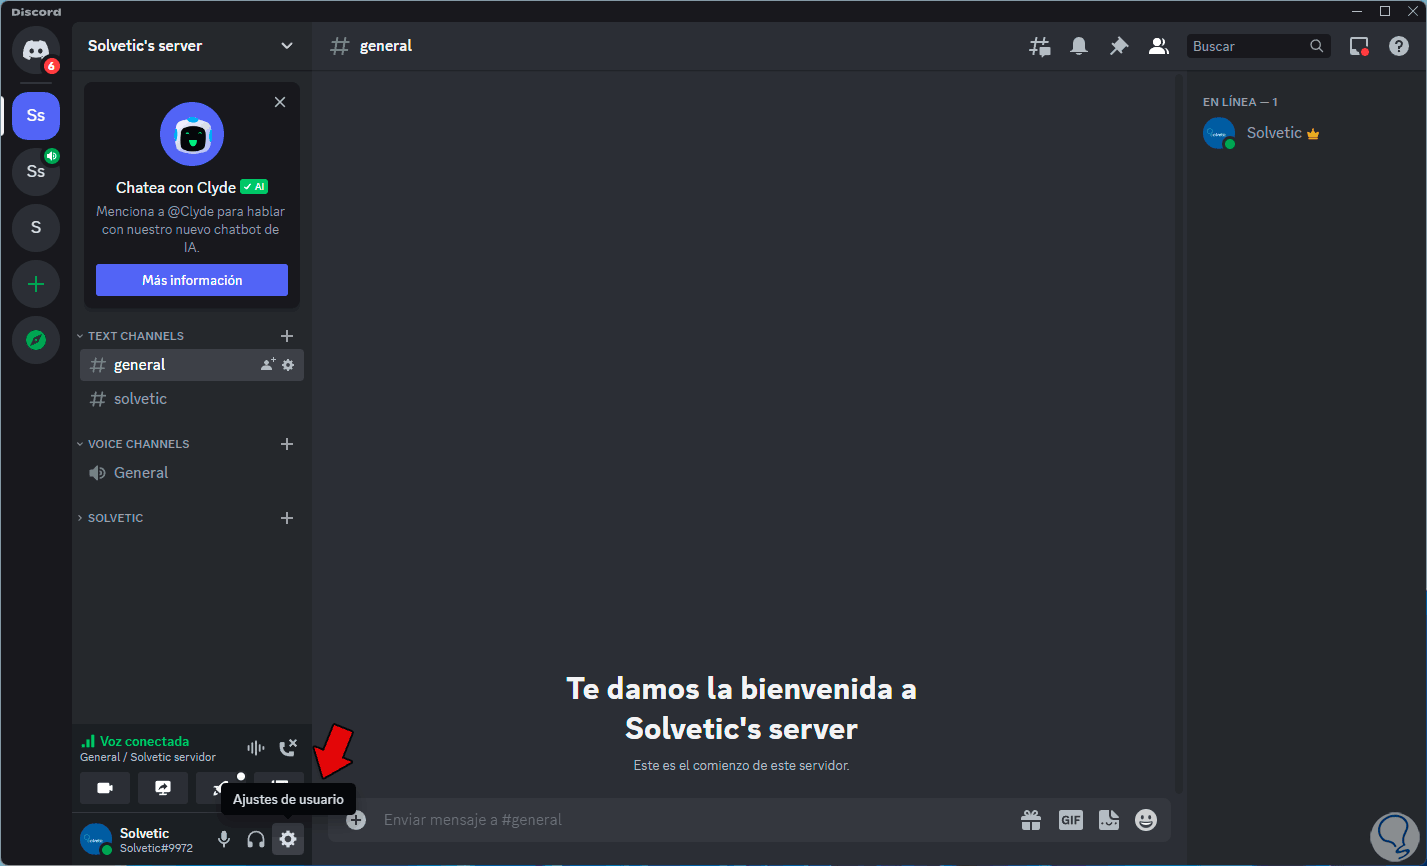The height and width of the screenshot is (866, 1427).
Task: Click the green AI badge beside Clyde
Action: click(x=254, y=187)
